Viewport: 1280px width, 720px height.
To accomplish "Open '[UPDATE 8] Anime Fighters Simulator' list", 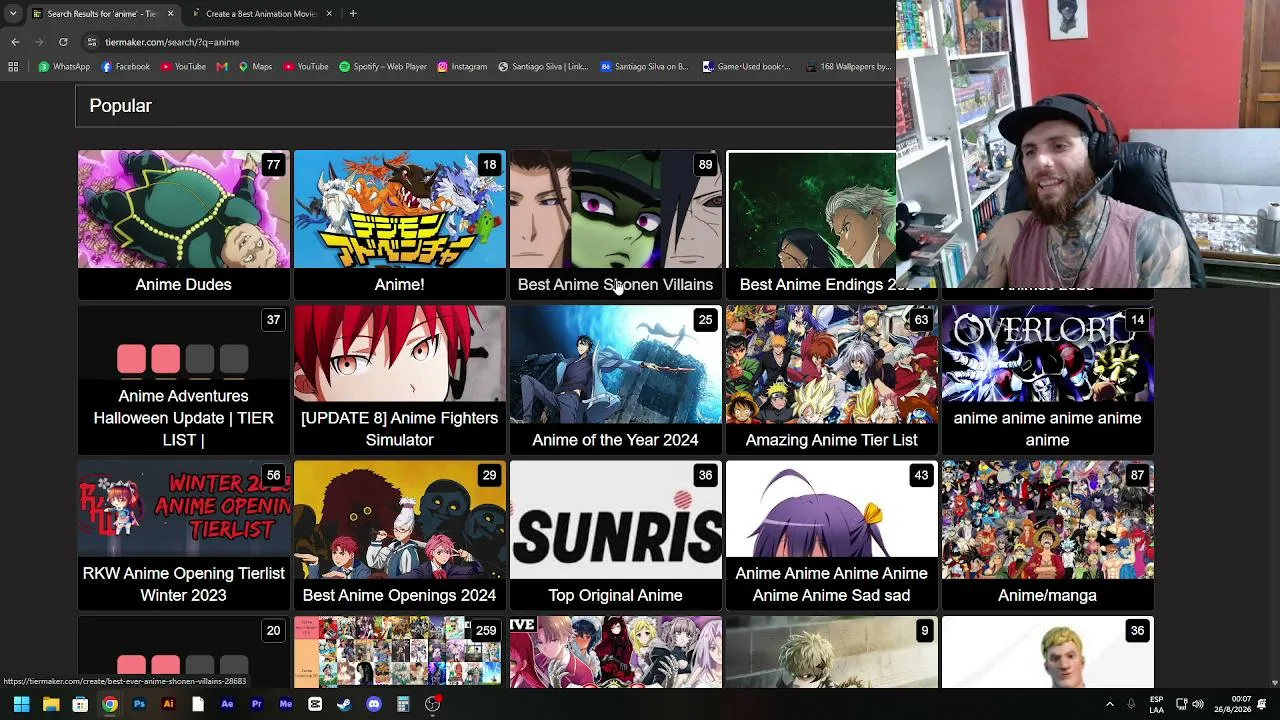I will tap(400, 380).
